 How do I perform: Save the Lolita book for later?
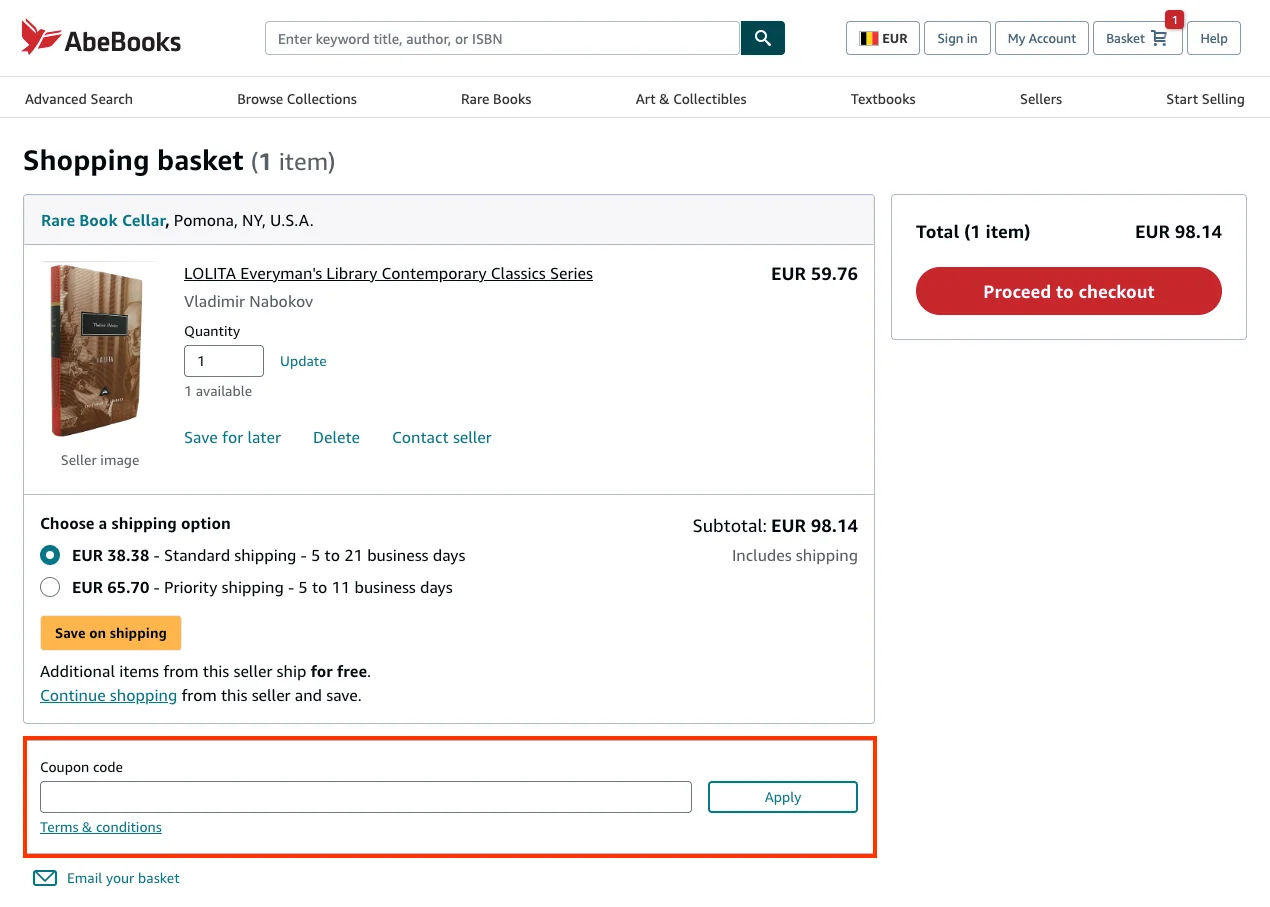232,437
